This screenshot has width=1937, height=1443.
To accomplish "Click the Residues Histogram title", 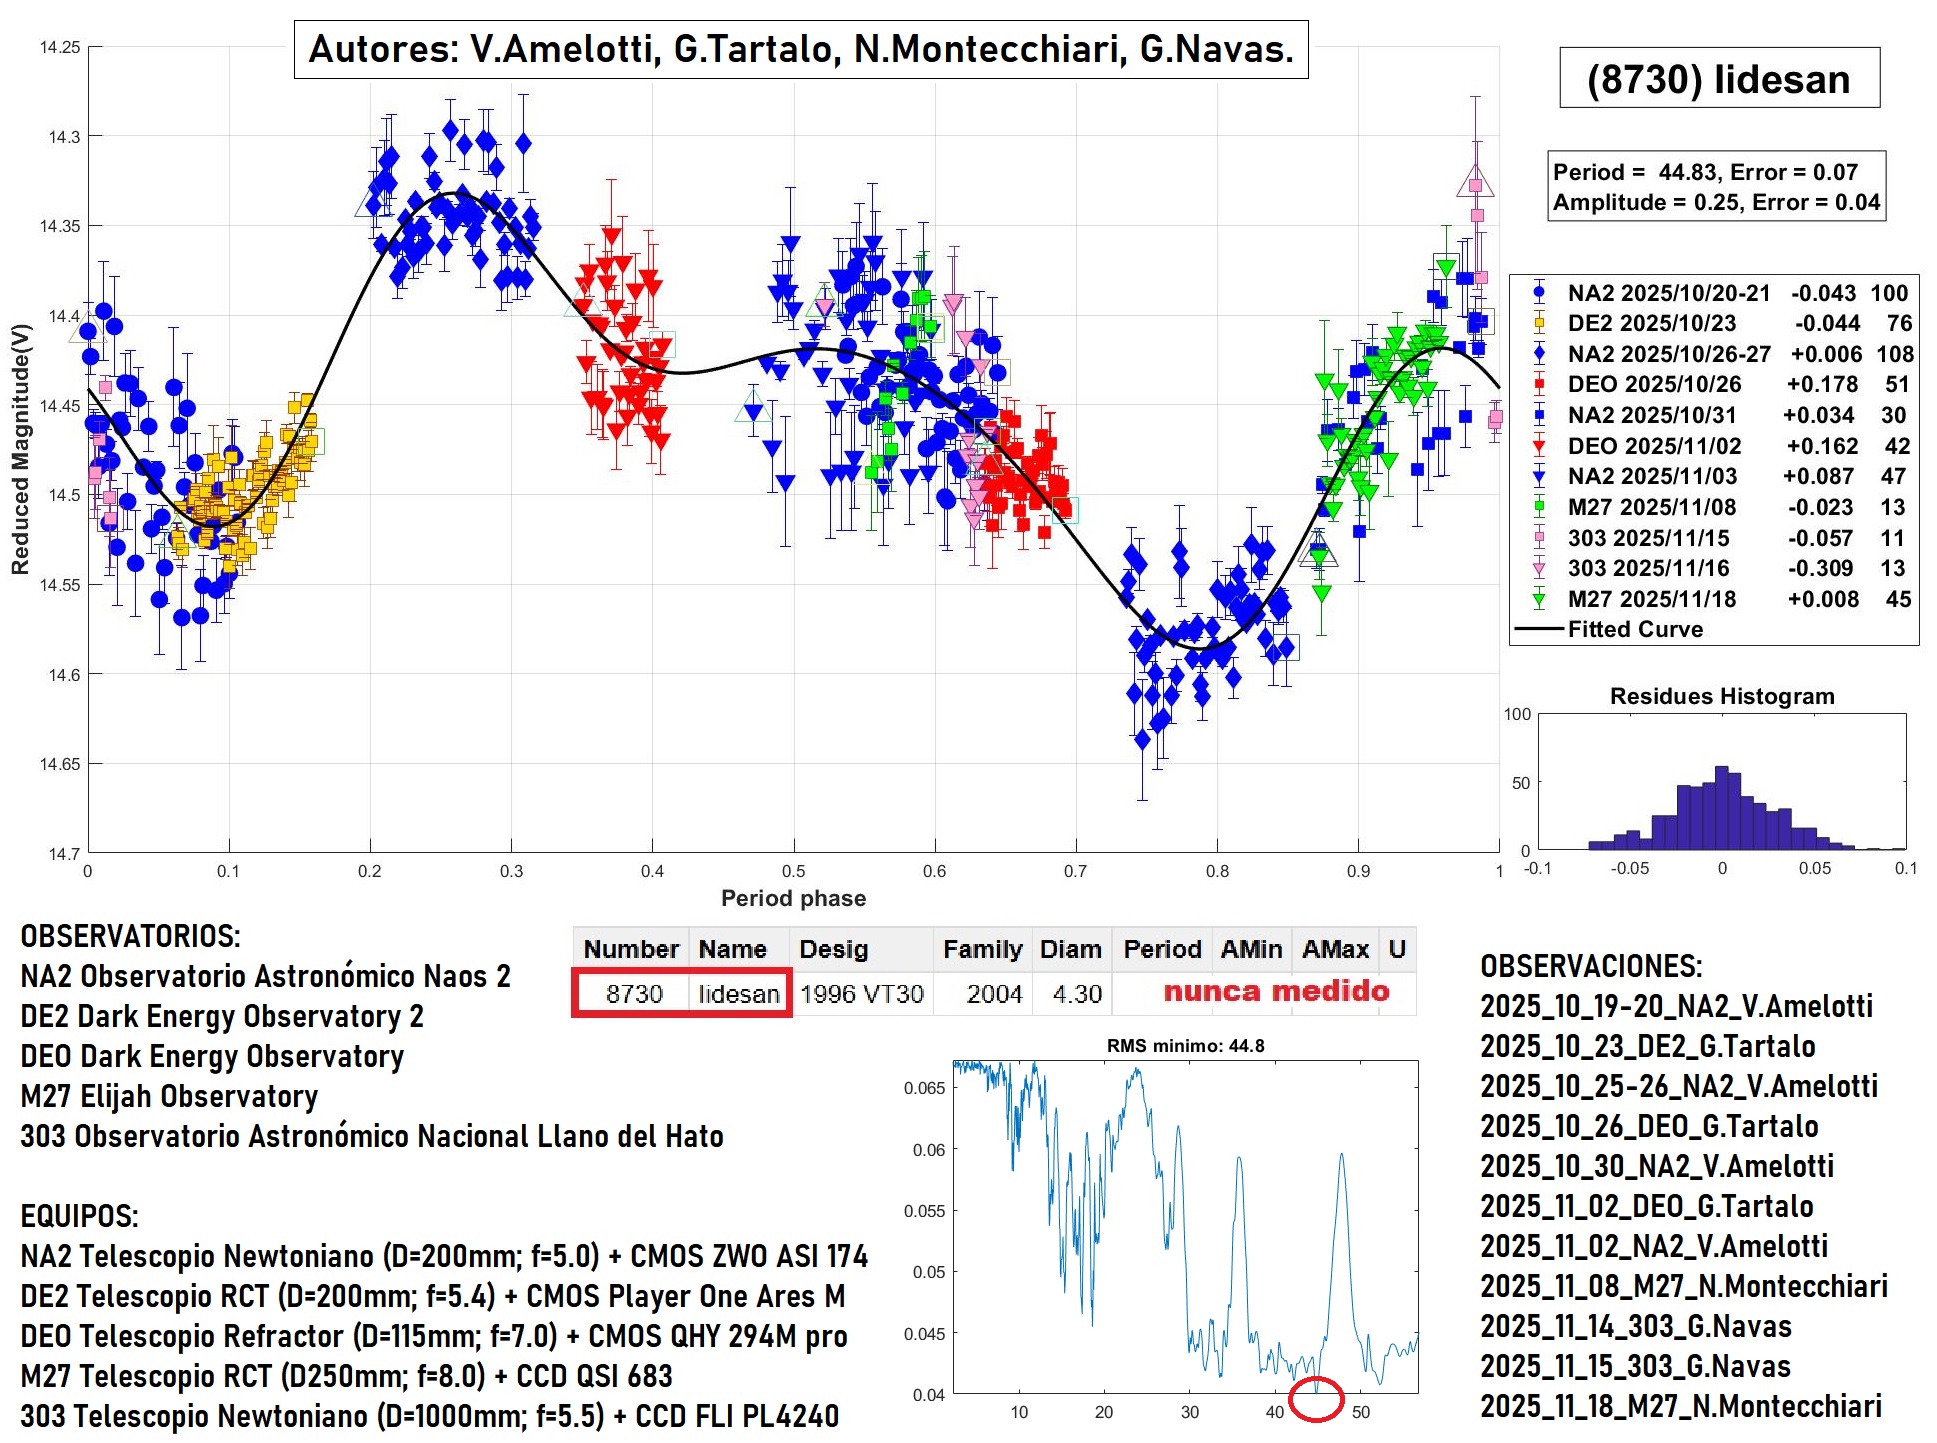I will click(x=1721, y=696).
